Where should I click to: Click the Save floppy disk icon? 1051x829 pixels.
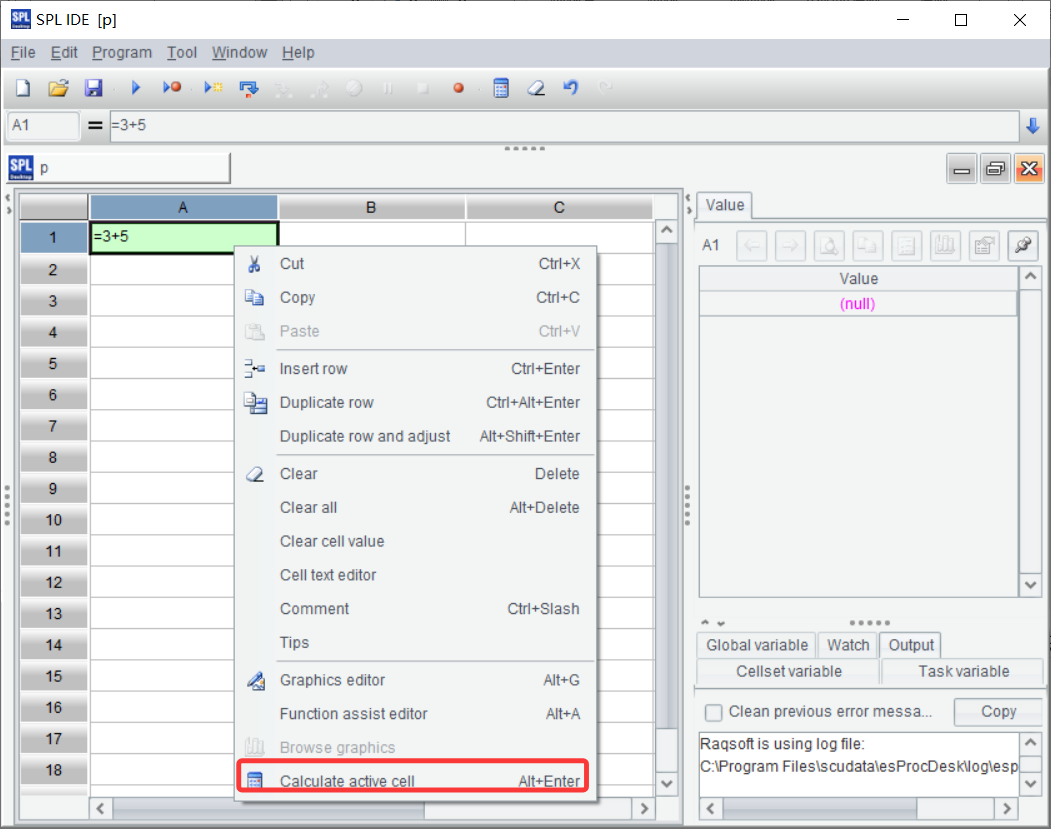pos(93,88)
